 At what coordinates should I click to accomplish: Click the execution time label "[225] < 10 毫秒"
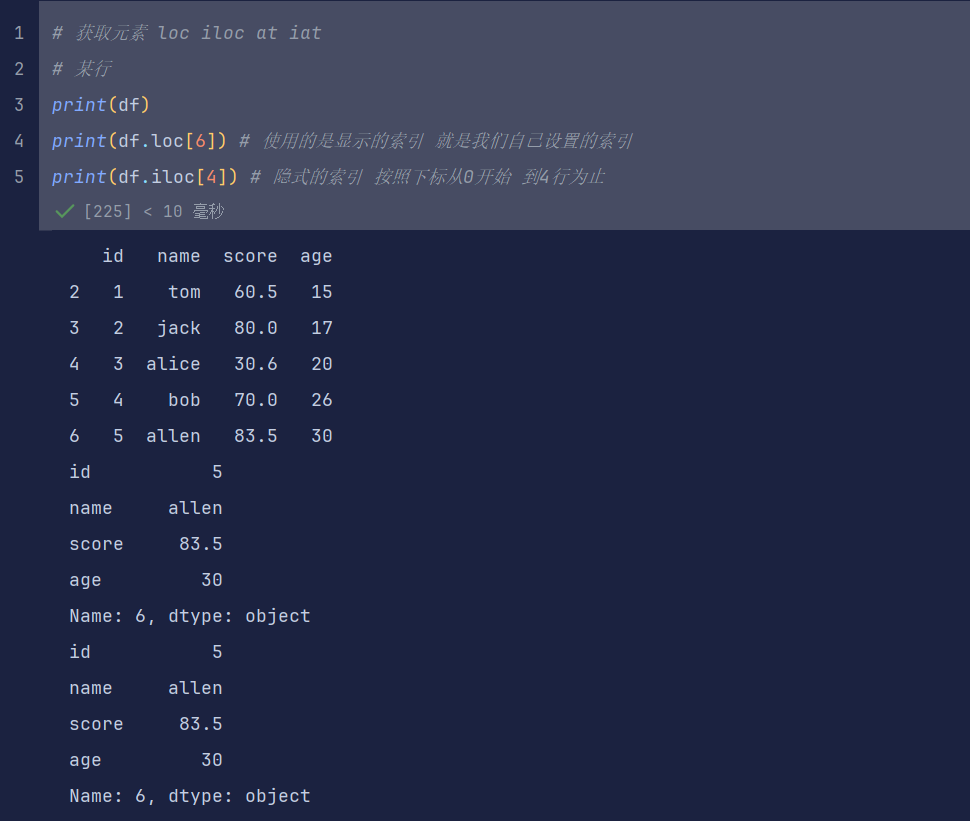(150, 211)
